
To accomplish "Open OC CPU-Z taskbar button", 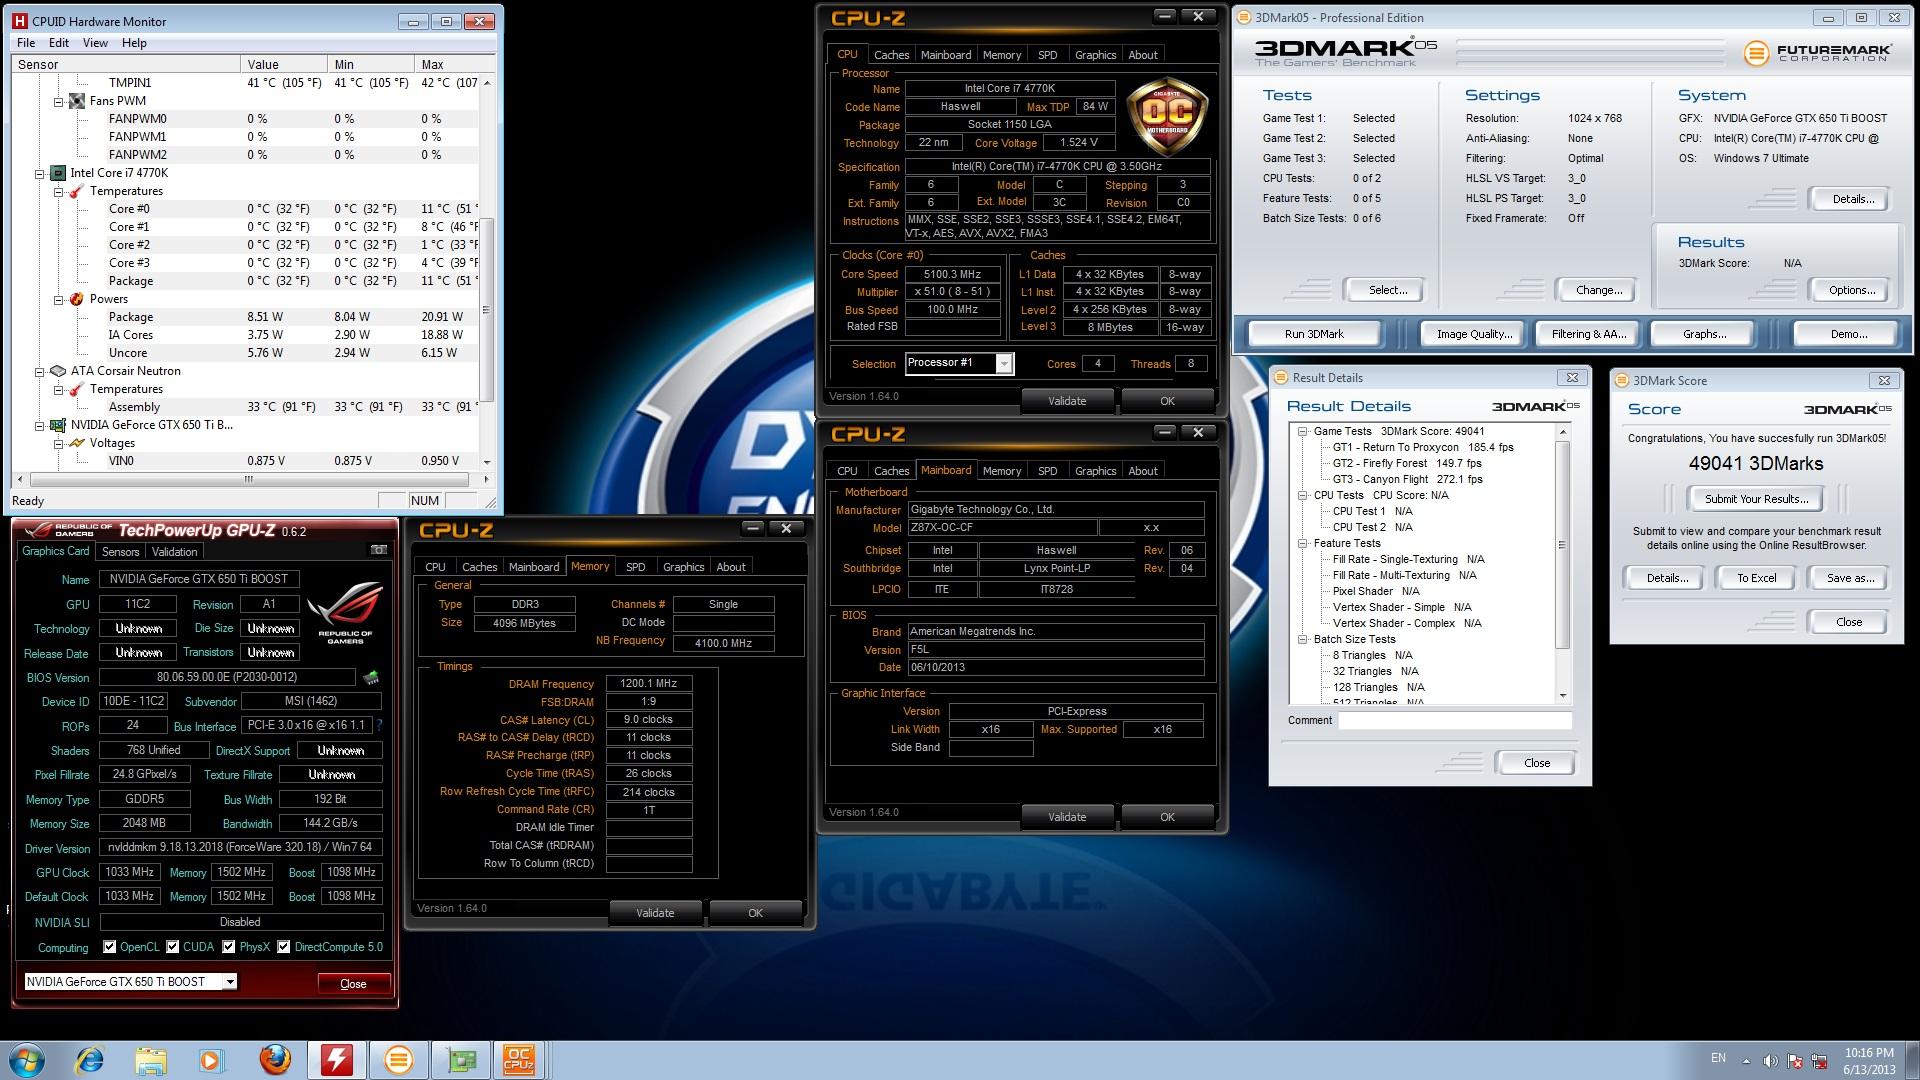I will tap(520, 1059).
